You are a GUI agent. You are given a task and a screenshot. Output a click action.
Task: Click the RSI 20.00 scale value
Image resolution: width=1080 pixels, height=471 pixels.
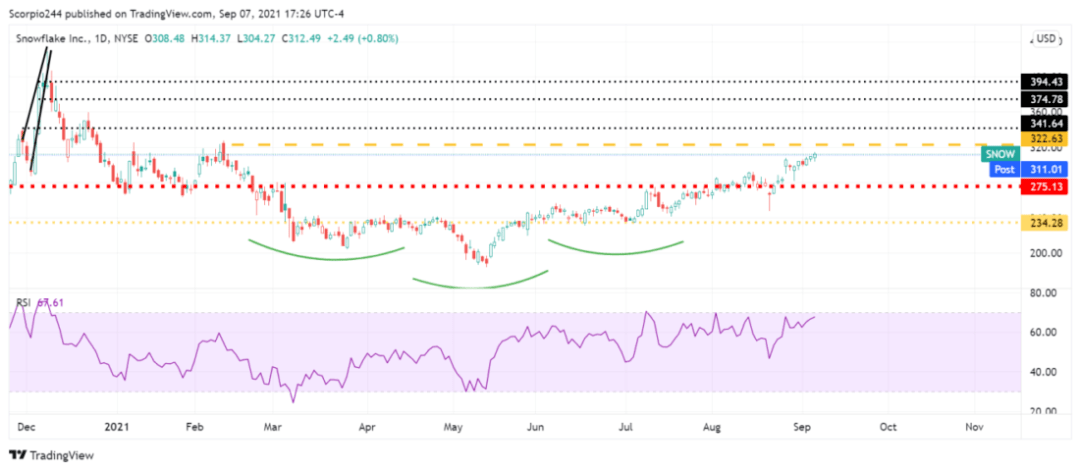tap(1043, 412)
